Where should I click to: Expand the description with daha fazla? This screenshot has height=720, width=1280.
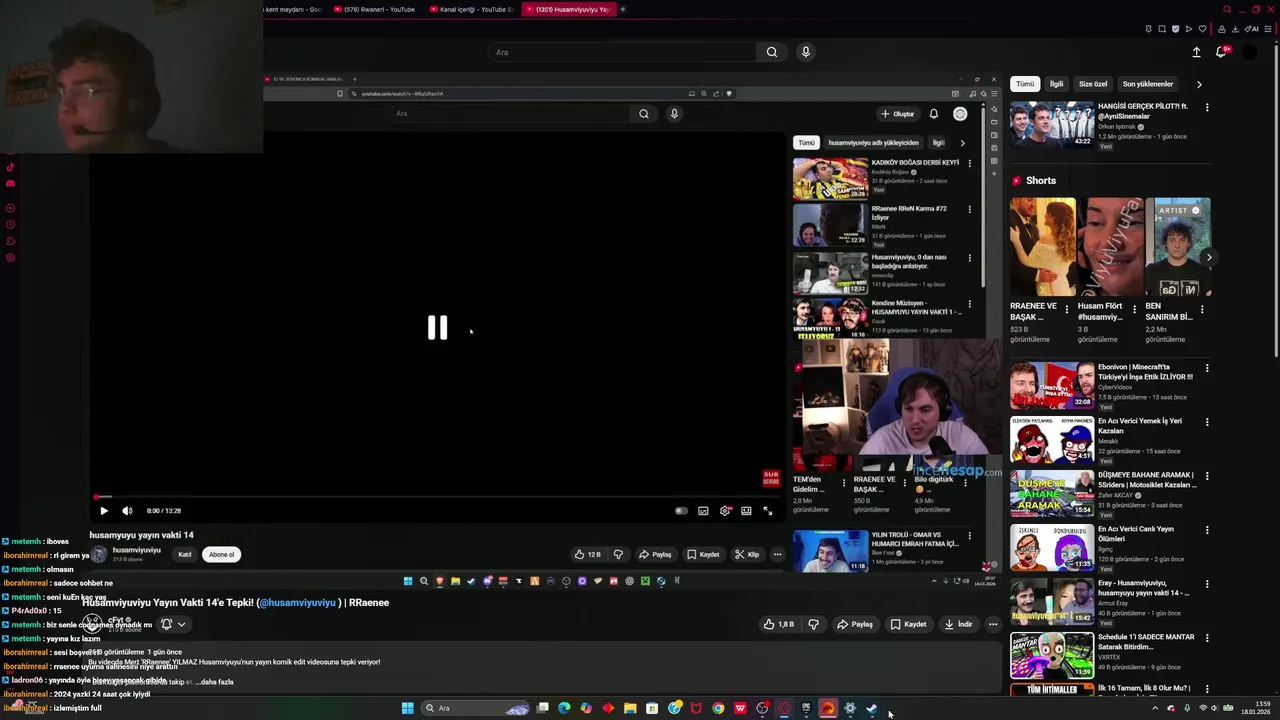click(x=216, y=682)
